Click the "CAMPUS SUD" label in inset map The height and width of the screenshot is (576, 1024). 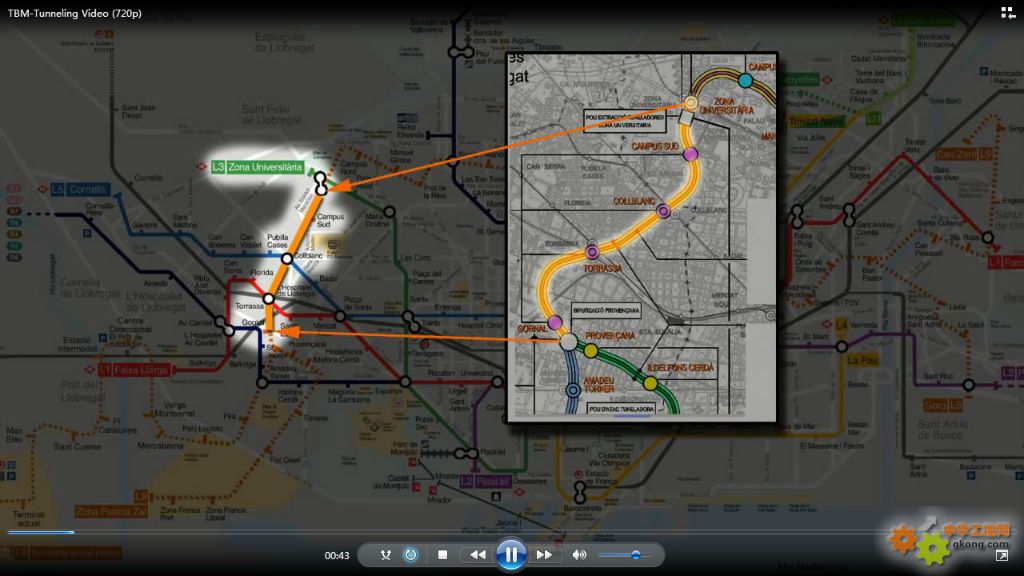655,146
